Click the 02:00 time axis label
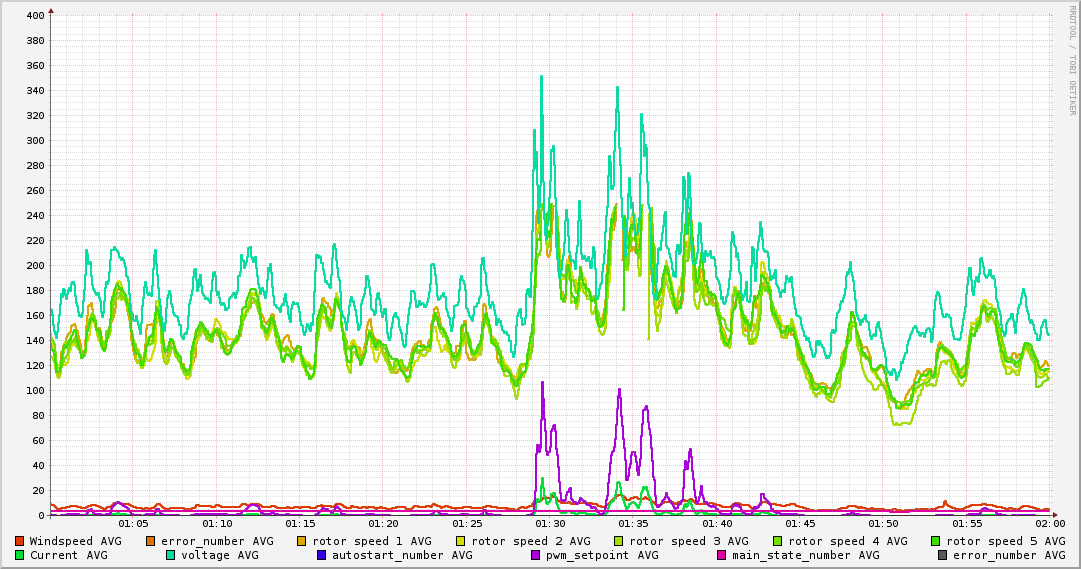1081x569 pixels. (1050, 524)
